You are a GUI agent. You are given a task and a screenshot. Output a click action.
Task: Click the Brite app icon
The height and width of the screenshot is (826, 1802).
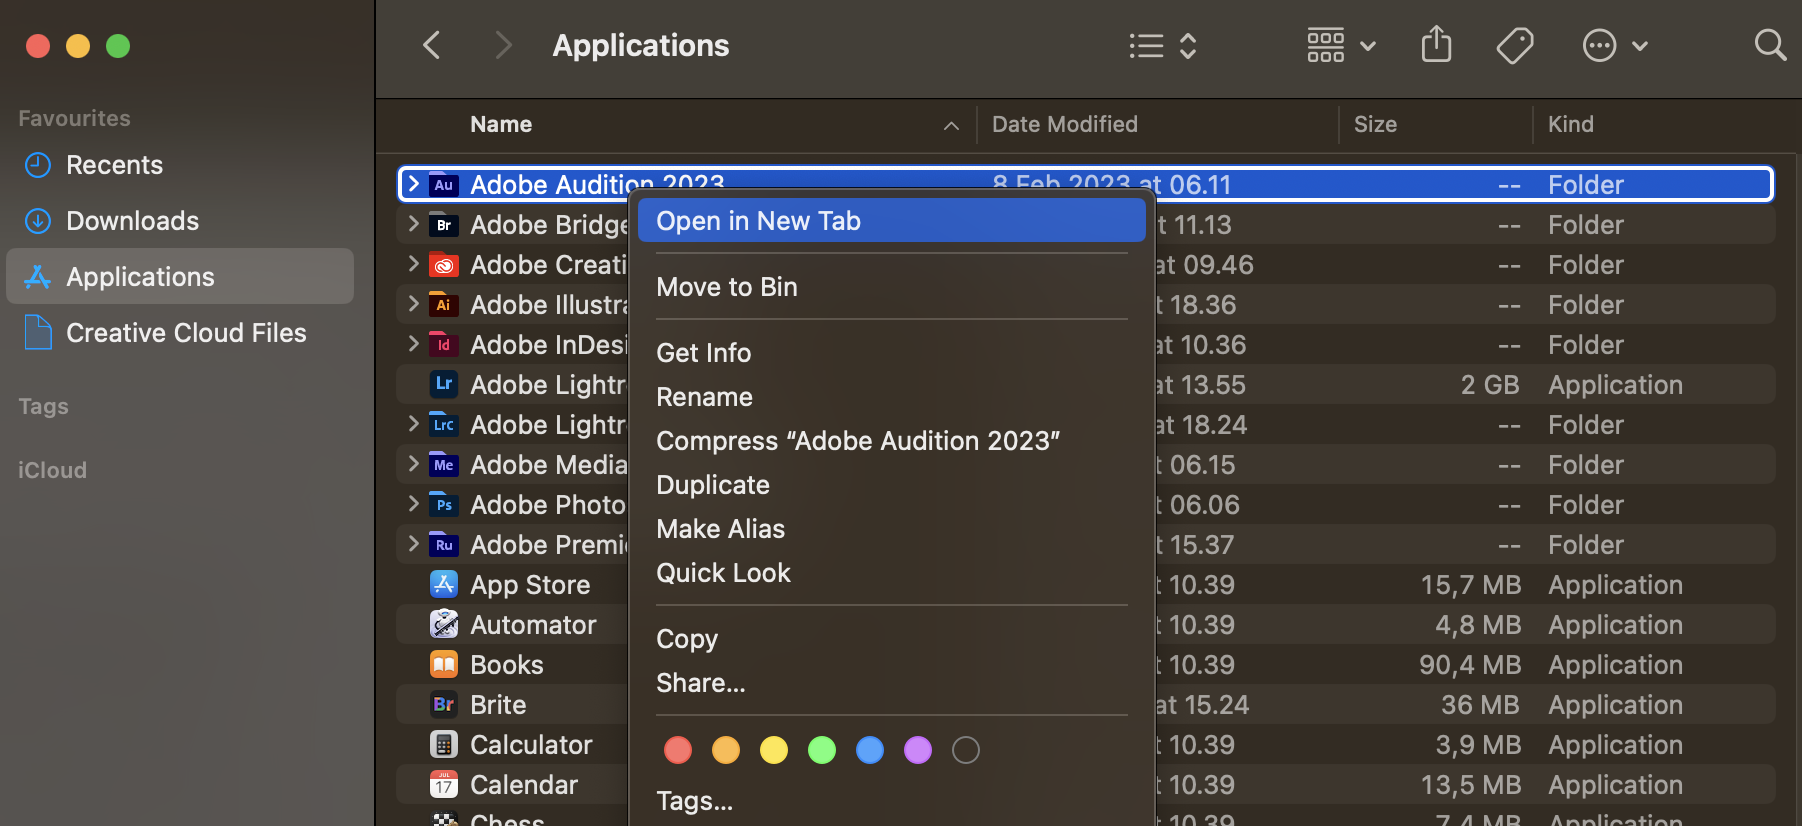click(443, 704)
